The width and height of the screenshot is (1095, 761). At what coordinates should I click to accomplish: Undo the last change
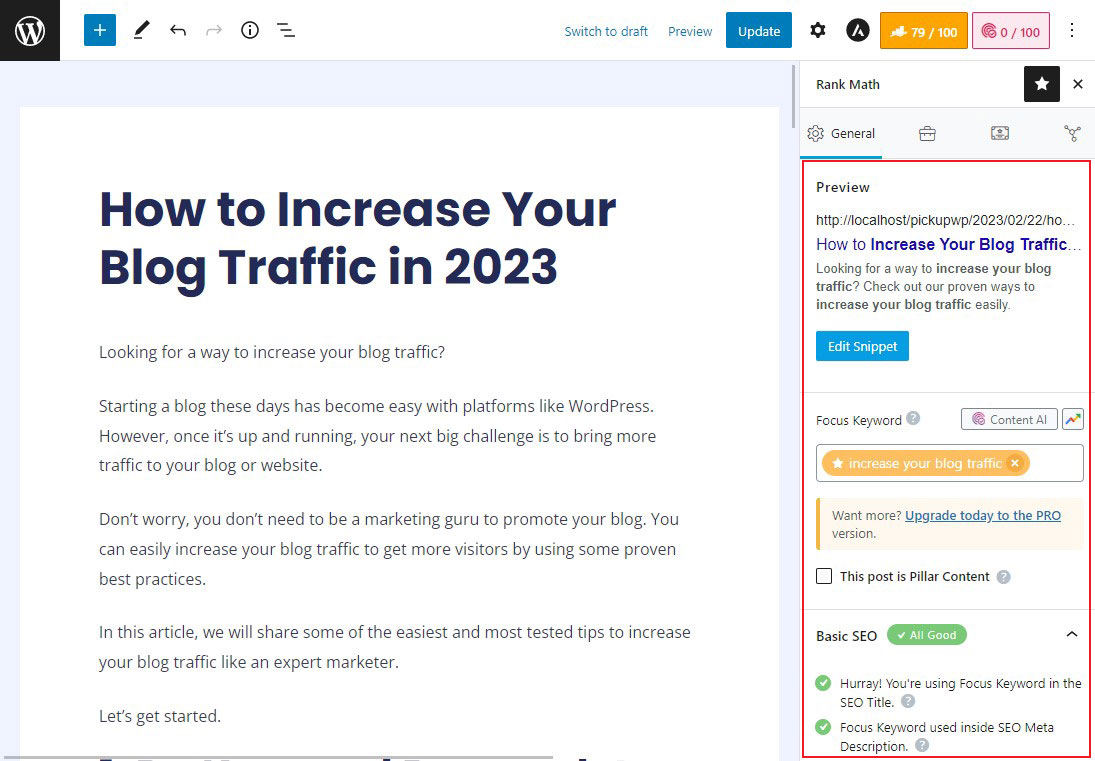(x=178, y=30)
